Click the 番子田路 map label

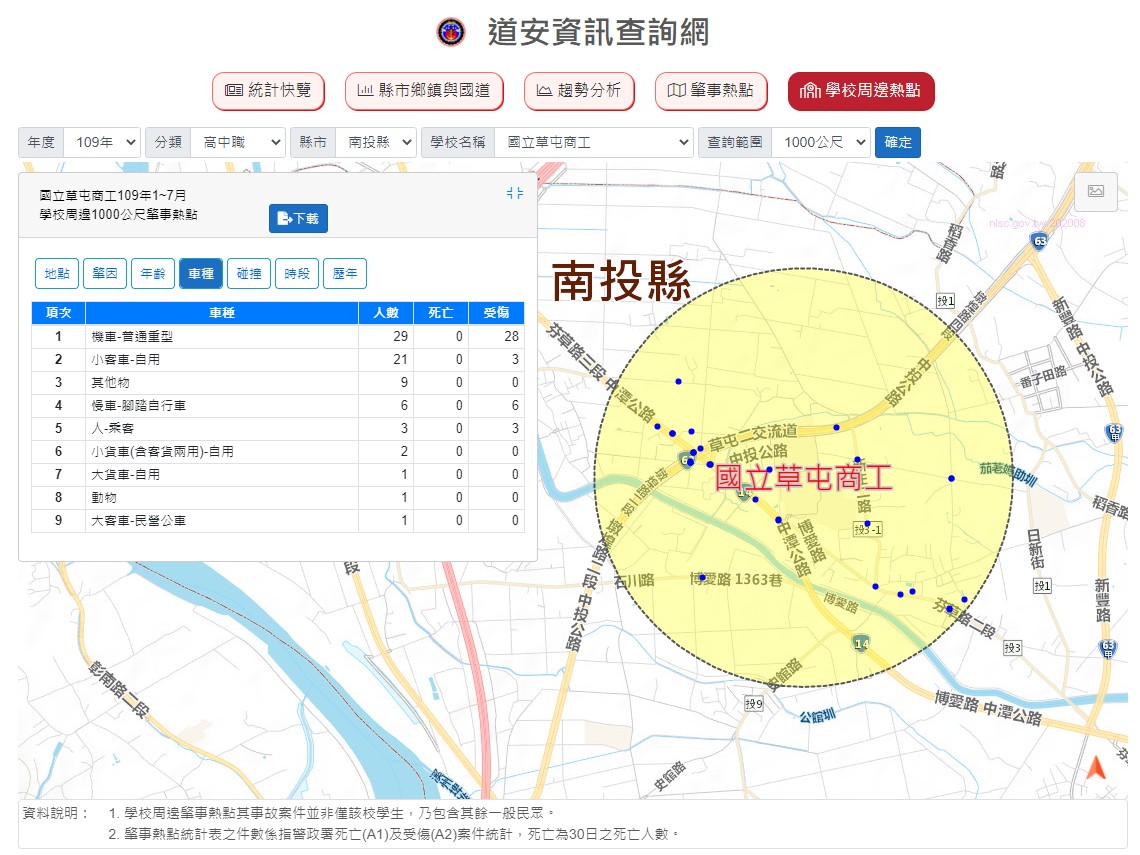pos(1043,377)
